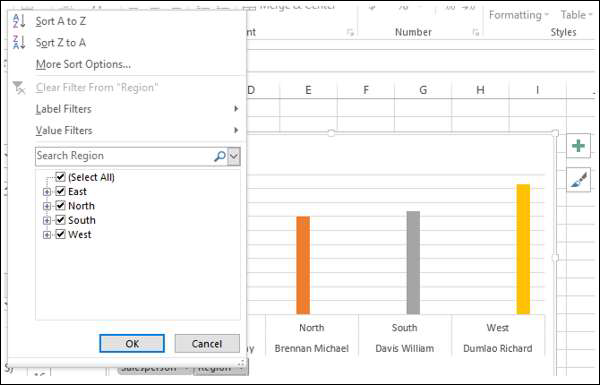Click the South axis category label
The width and height of the screenshot is (600, 385).
click(404, 328)
